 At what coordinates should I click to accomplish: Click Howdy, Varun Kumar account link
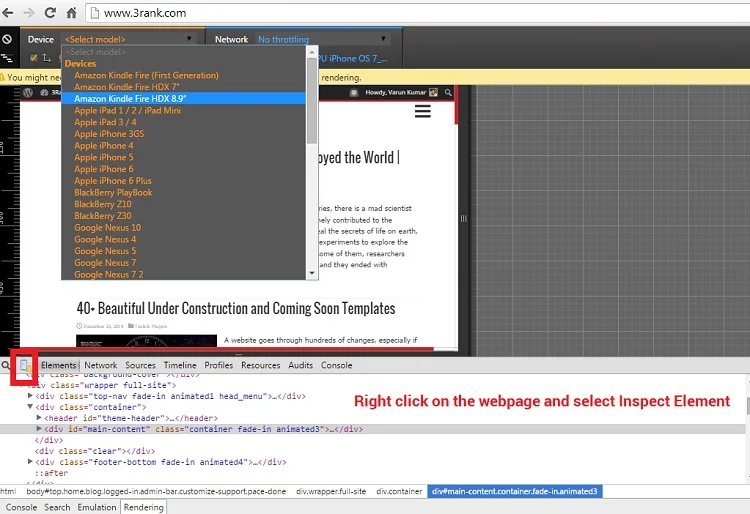[x=401, y=93]
